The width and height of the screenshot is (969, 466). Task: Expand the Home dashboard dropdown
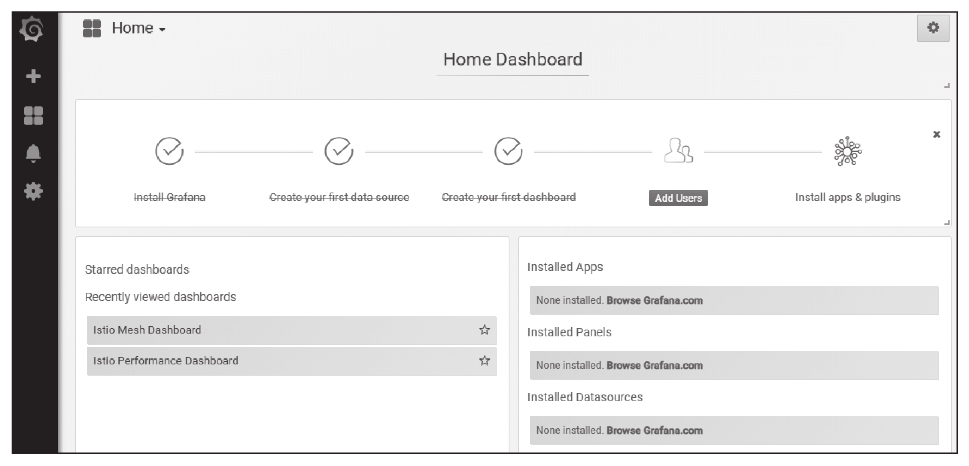(125, 29)
